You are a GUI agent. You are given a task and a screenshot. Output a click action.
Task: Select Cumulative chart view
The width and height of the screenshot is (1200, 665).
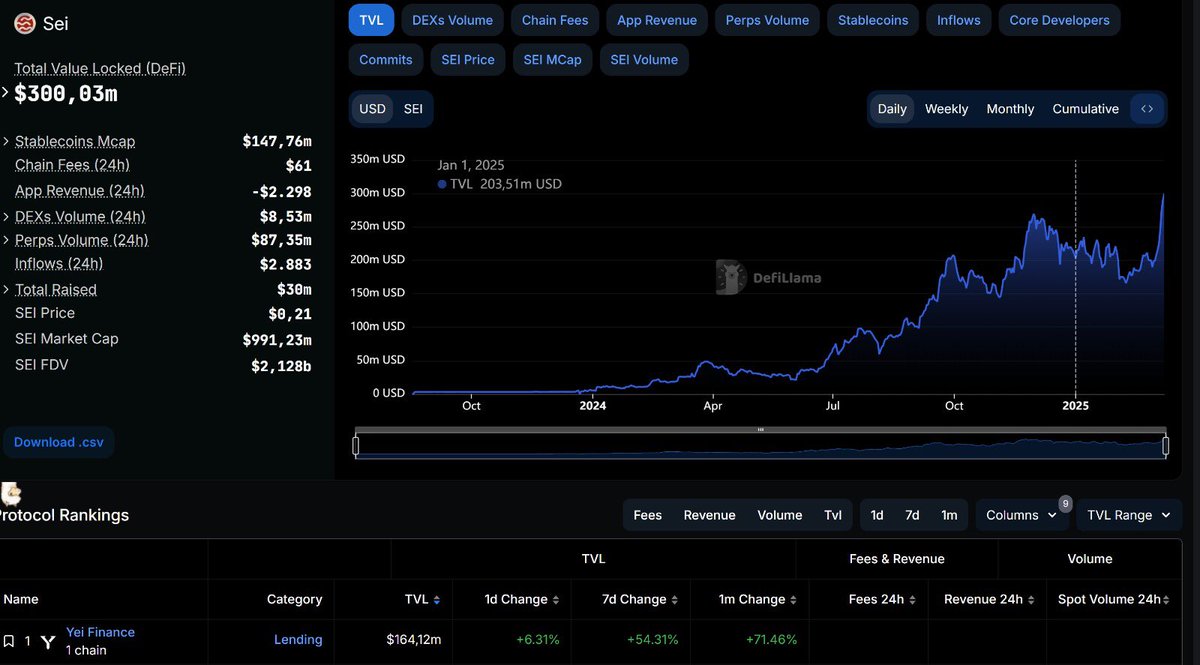(x=1085, y=109)
